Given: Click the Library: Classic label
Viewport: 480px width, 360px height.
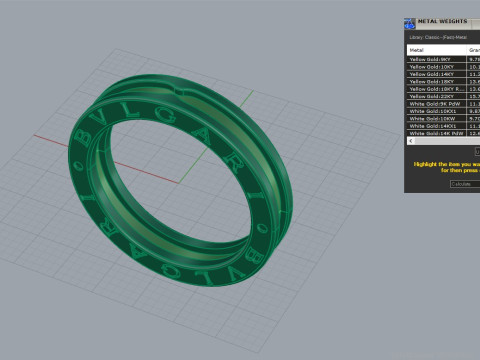Looking at the screenshot, I should click(438, 37).
